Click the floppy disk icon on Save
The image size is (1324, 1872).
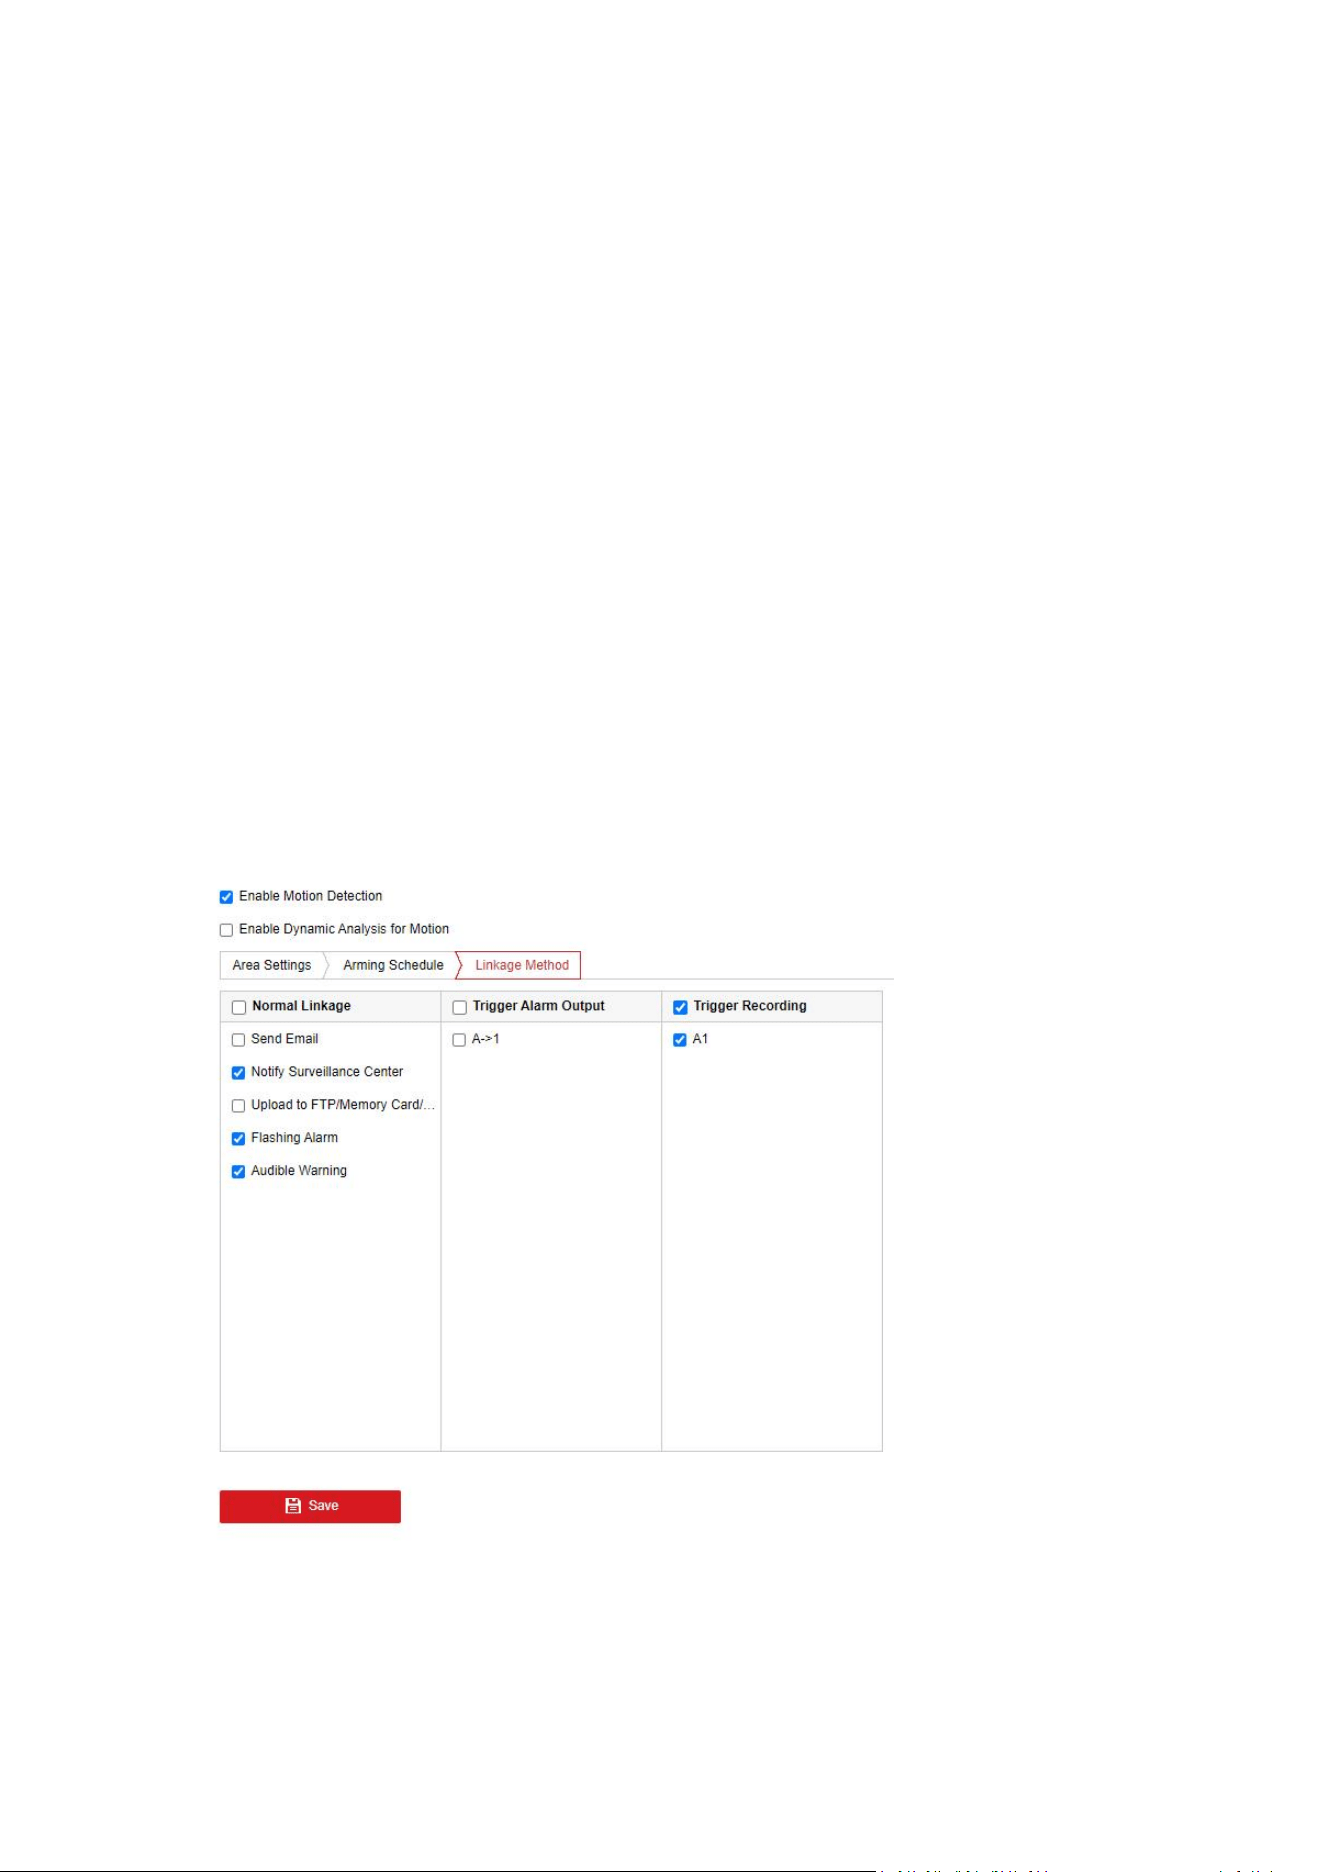[293, 1505]
